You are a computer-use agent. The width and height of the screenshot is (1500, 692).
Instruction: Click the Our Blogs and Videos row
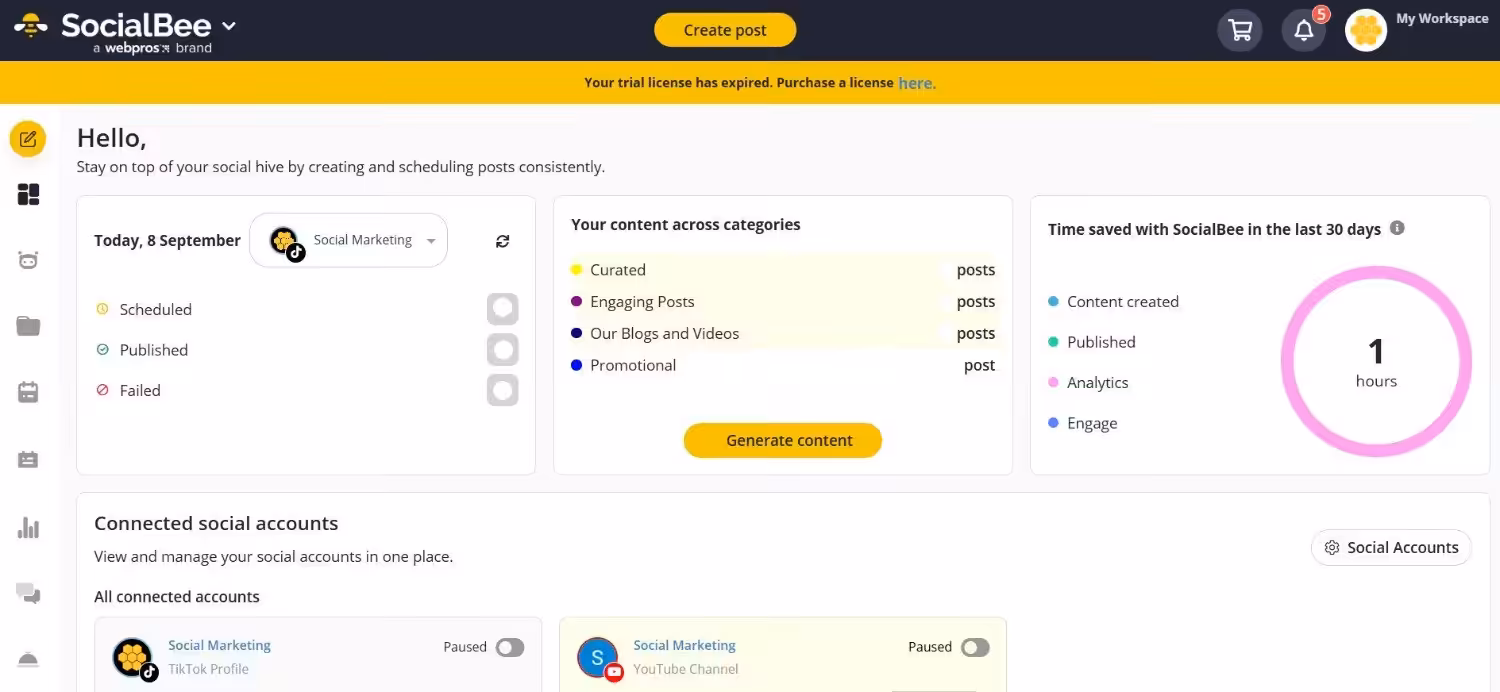[x=783, y=334]
